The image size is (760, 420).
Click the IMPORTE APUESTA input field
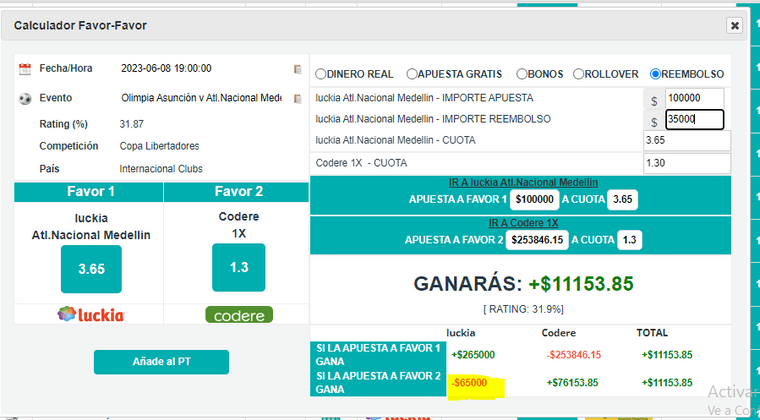[695, 98]
